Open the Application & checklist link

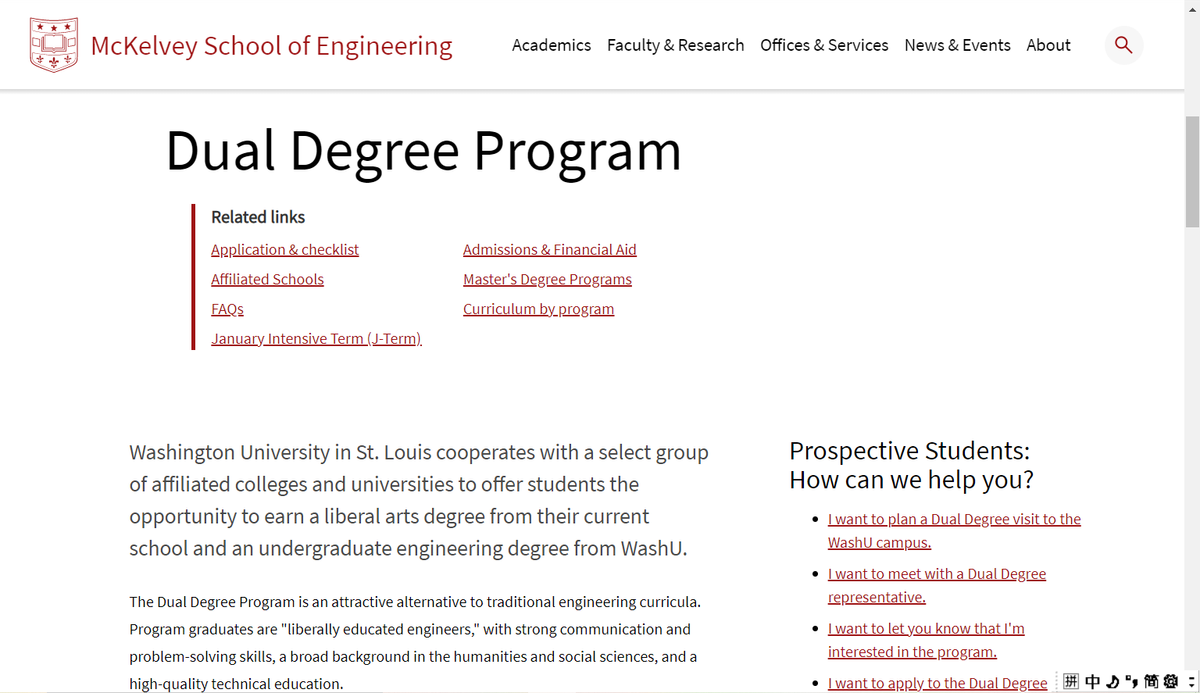click(x=285, y=250)
